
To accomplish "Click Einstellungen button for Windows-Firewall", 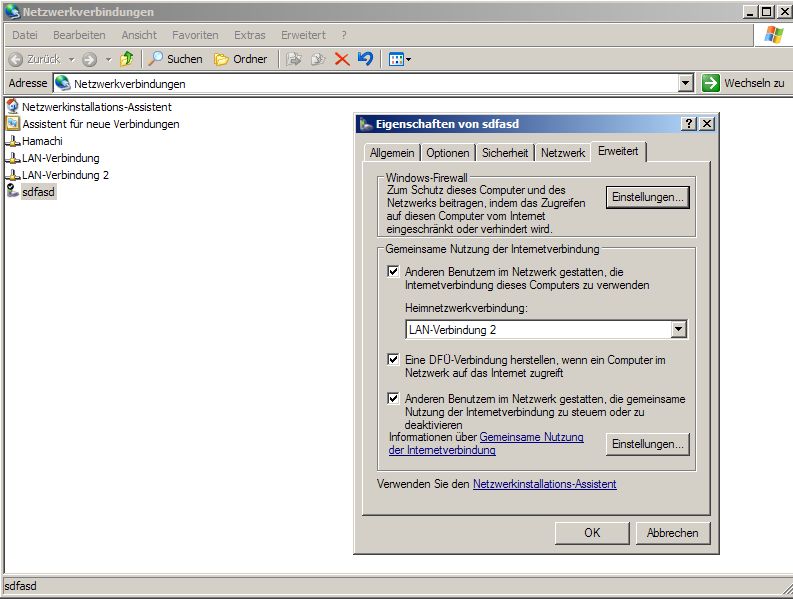I will (x=647, y=198).
